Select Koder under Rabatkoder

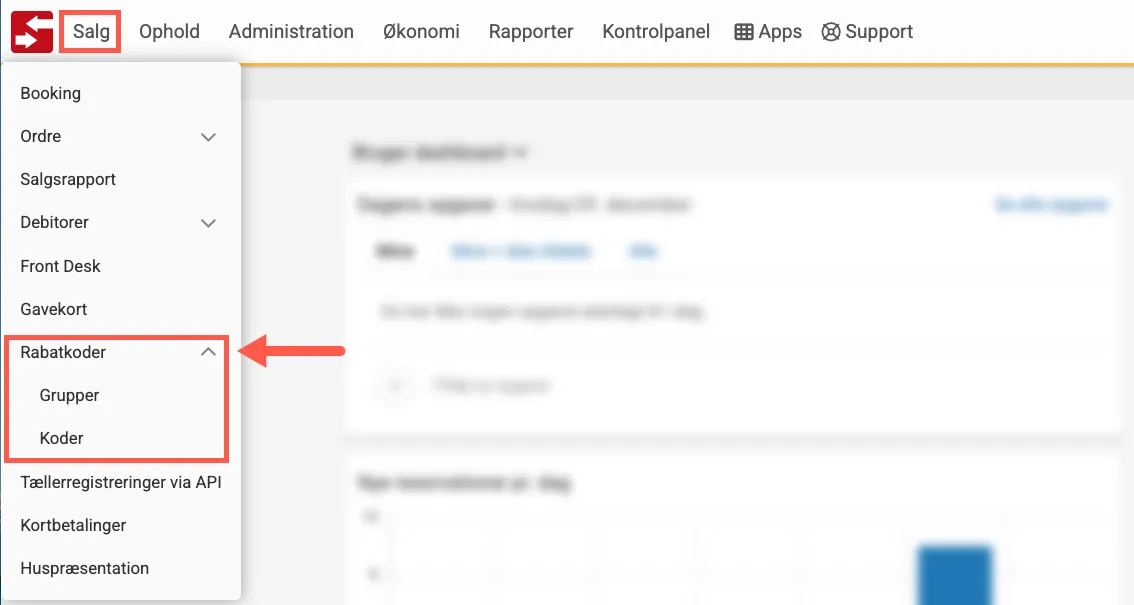(x=61, y=438)
